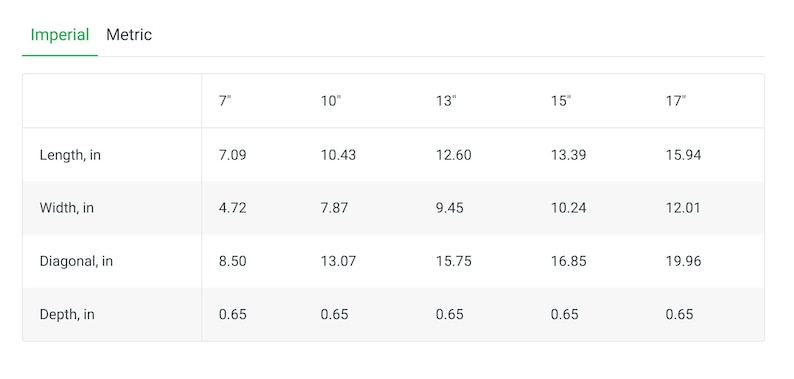Switch to the Metric tab

(129, 35)
